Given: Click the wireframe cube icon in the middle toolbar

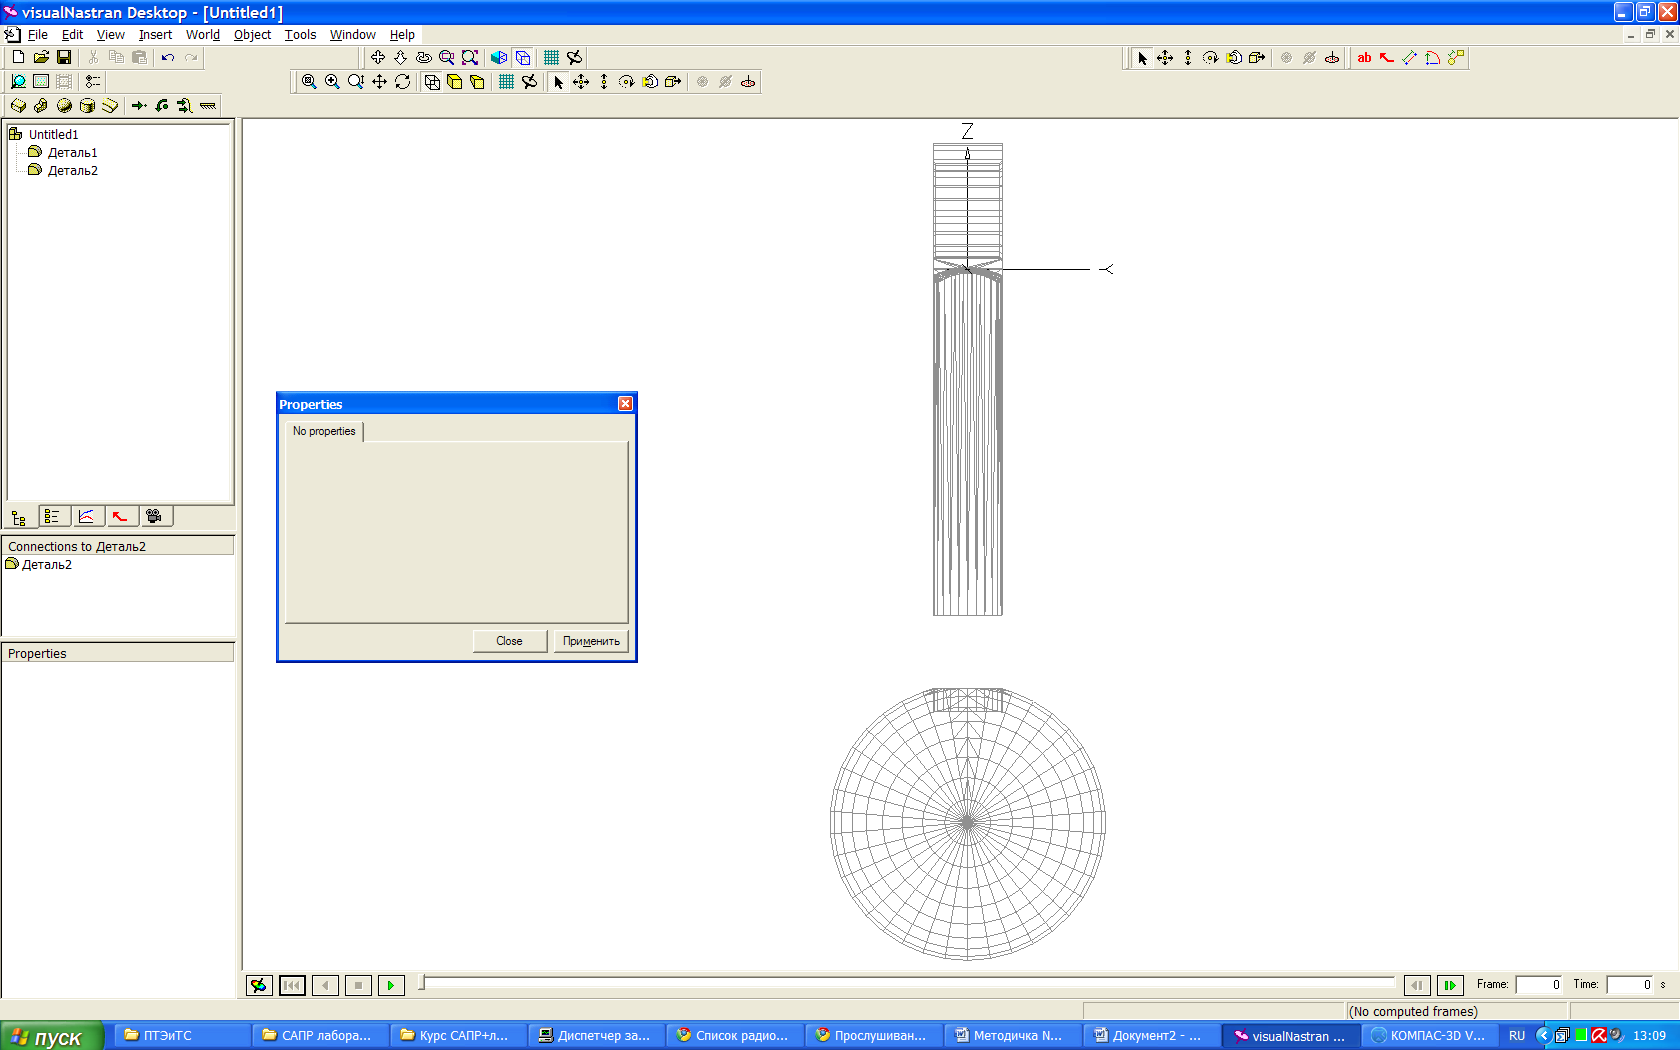Looking at the screenshot, I should point(432,82).
